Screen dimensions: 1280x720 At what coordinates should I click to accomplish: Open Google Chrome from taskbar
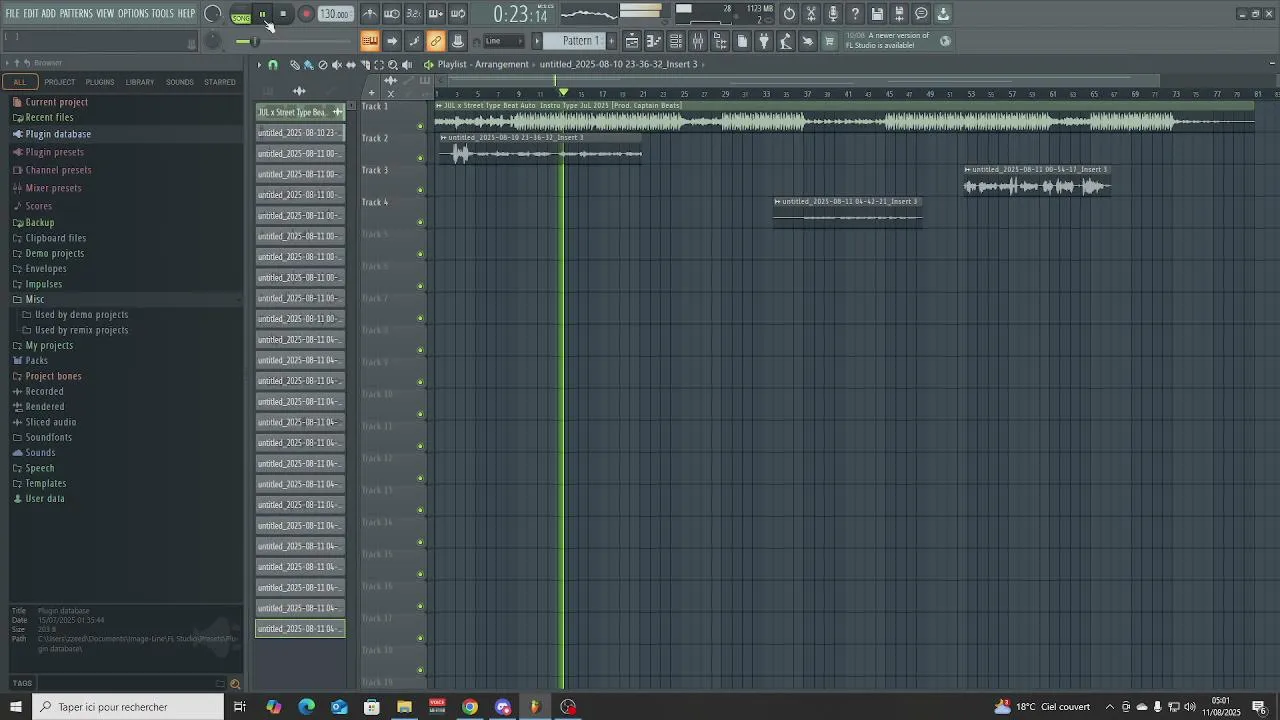[470, 707]
